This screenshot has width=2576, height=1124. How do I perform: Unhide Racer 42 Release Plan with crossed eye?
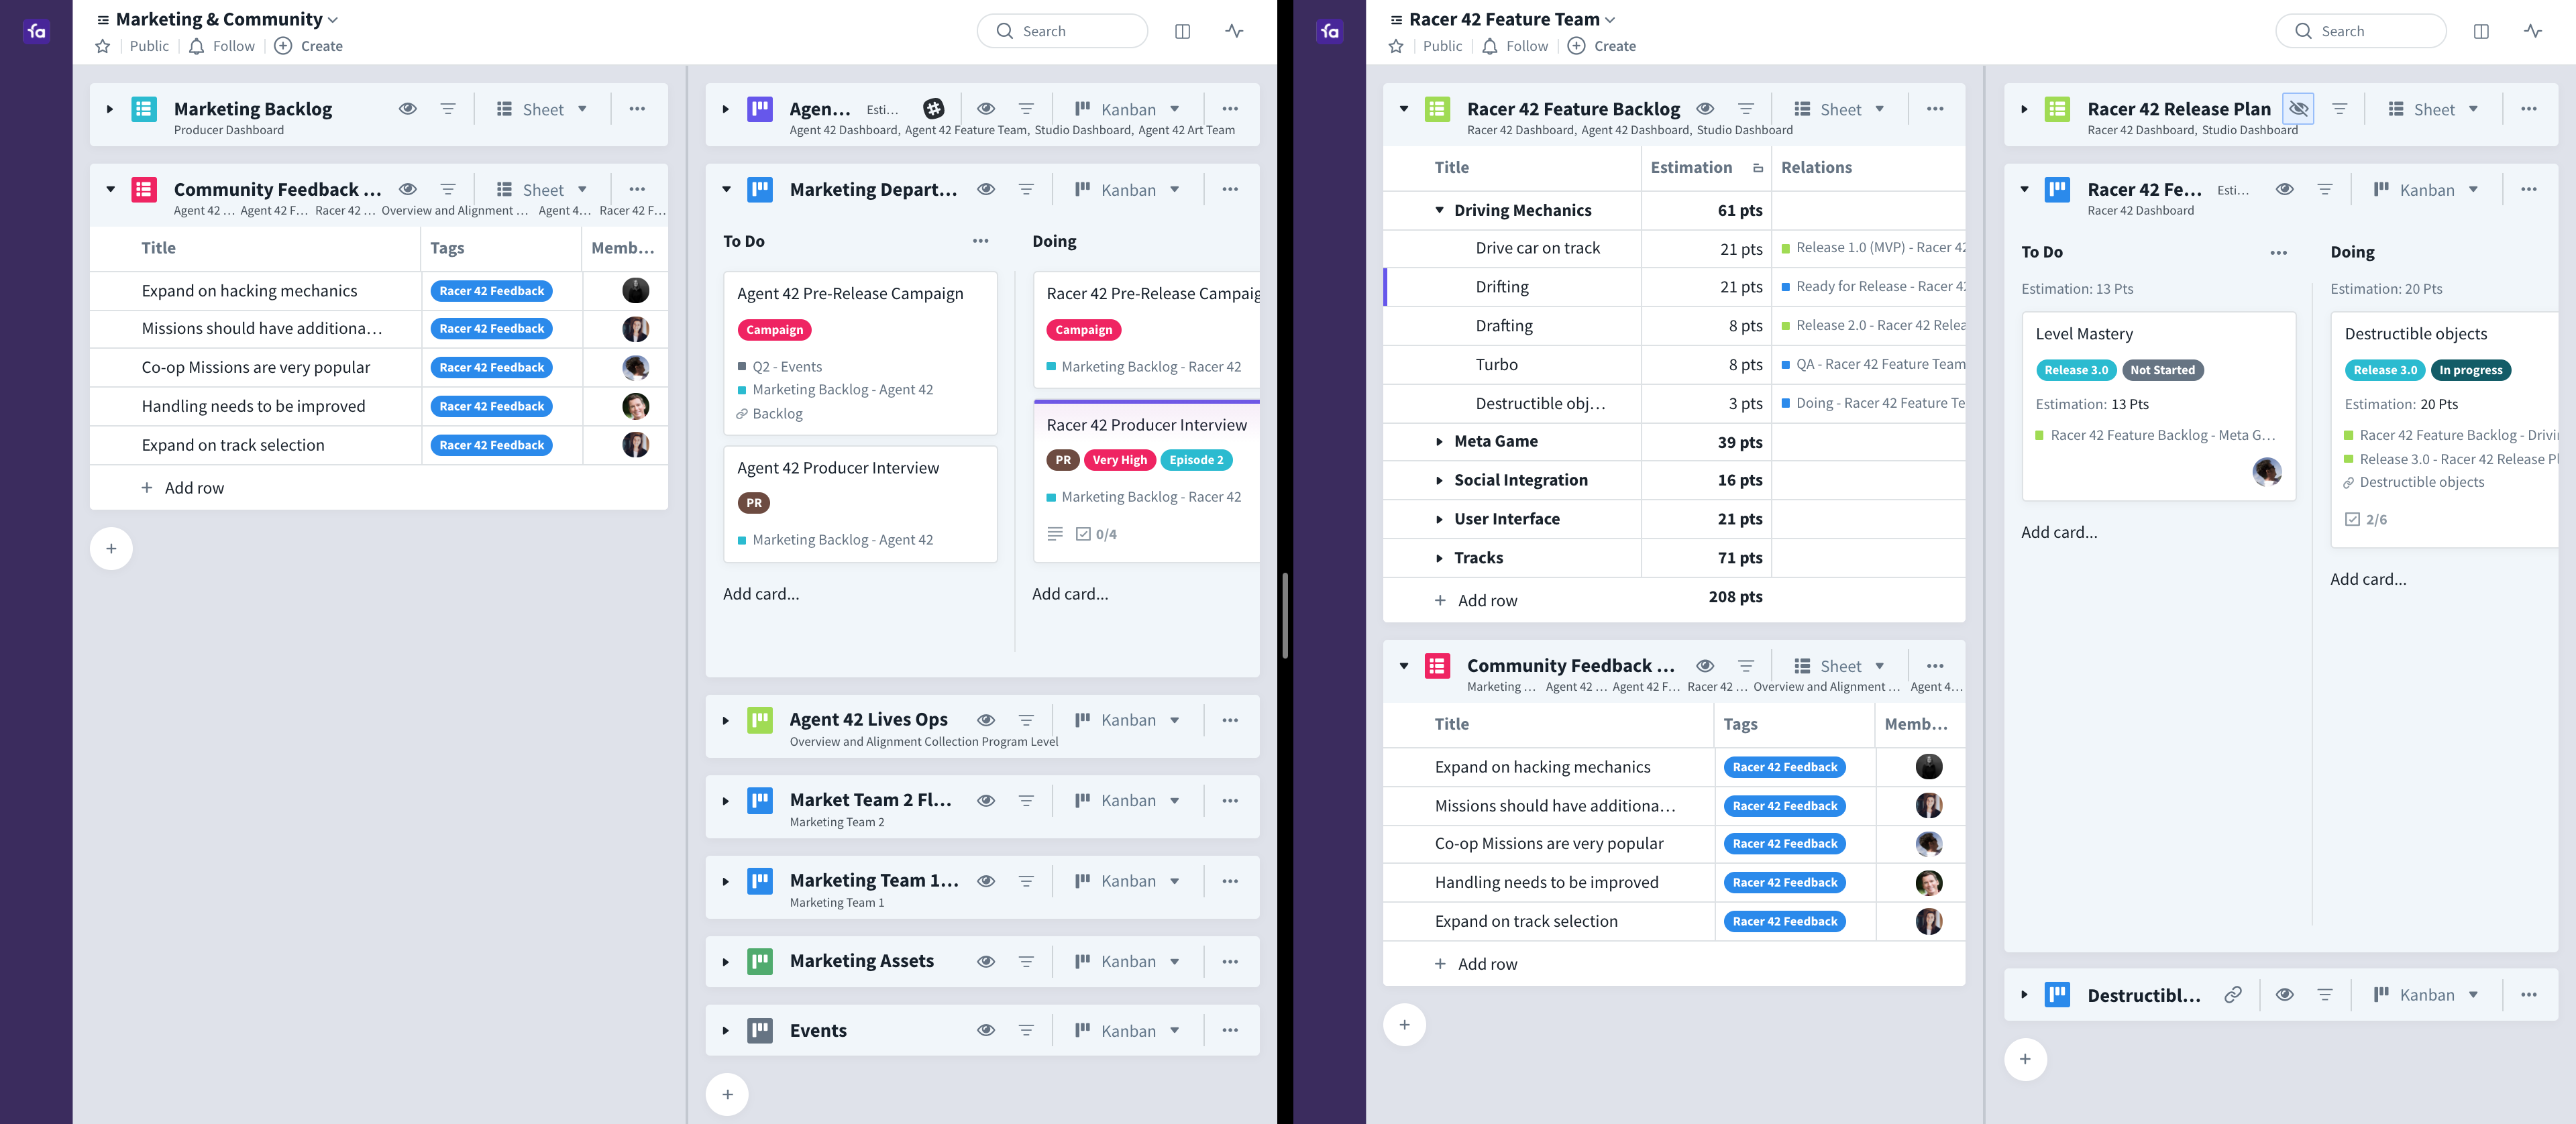click(x=2298, y=109)
